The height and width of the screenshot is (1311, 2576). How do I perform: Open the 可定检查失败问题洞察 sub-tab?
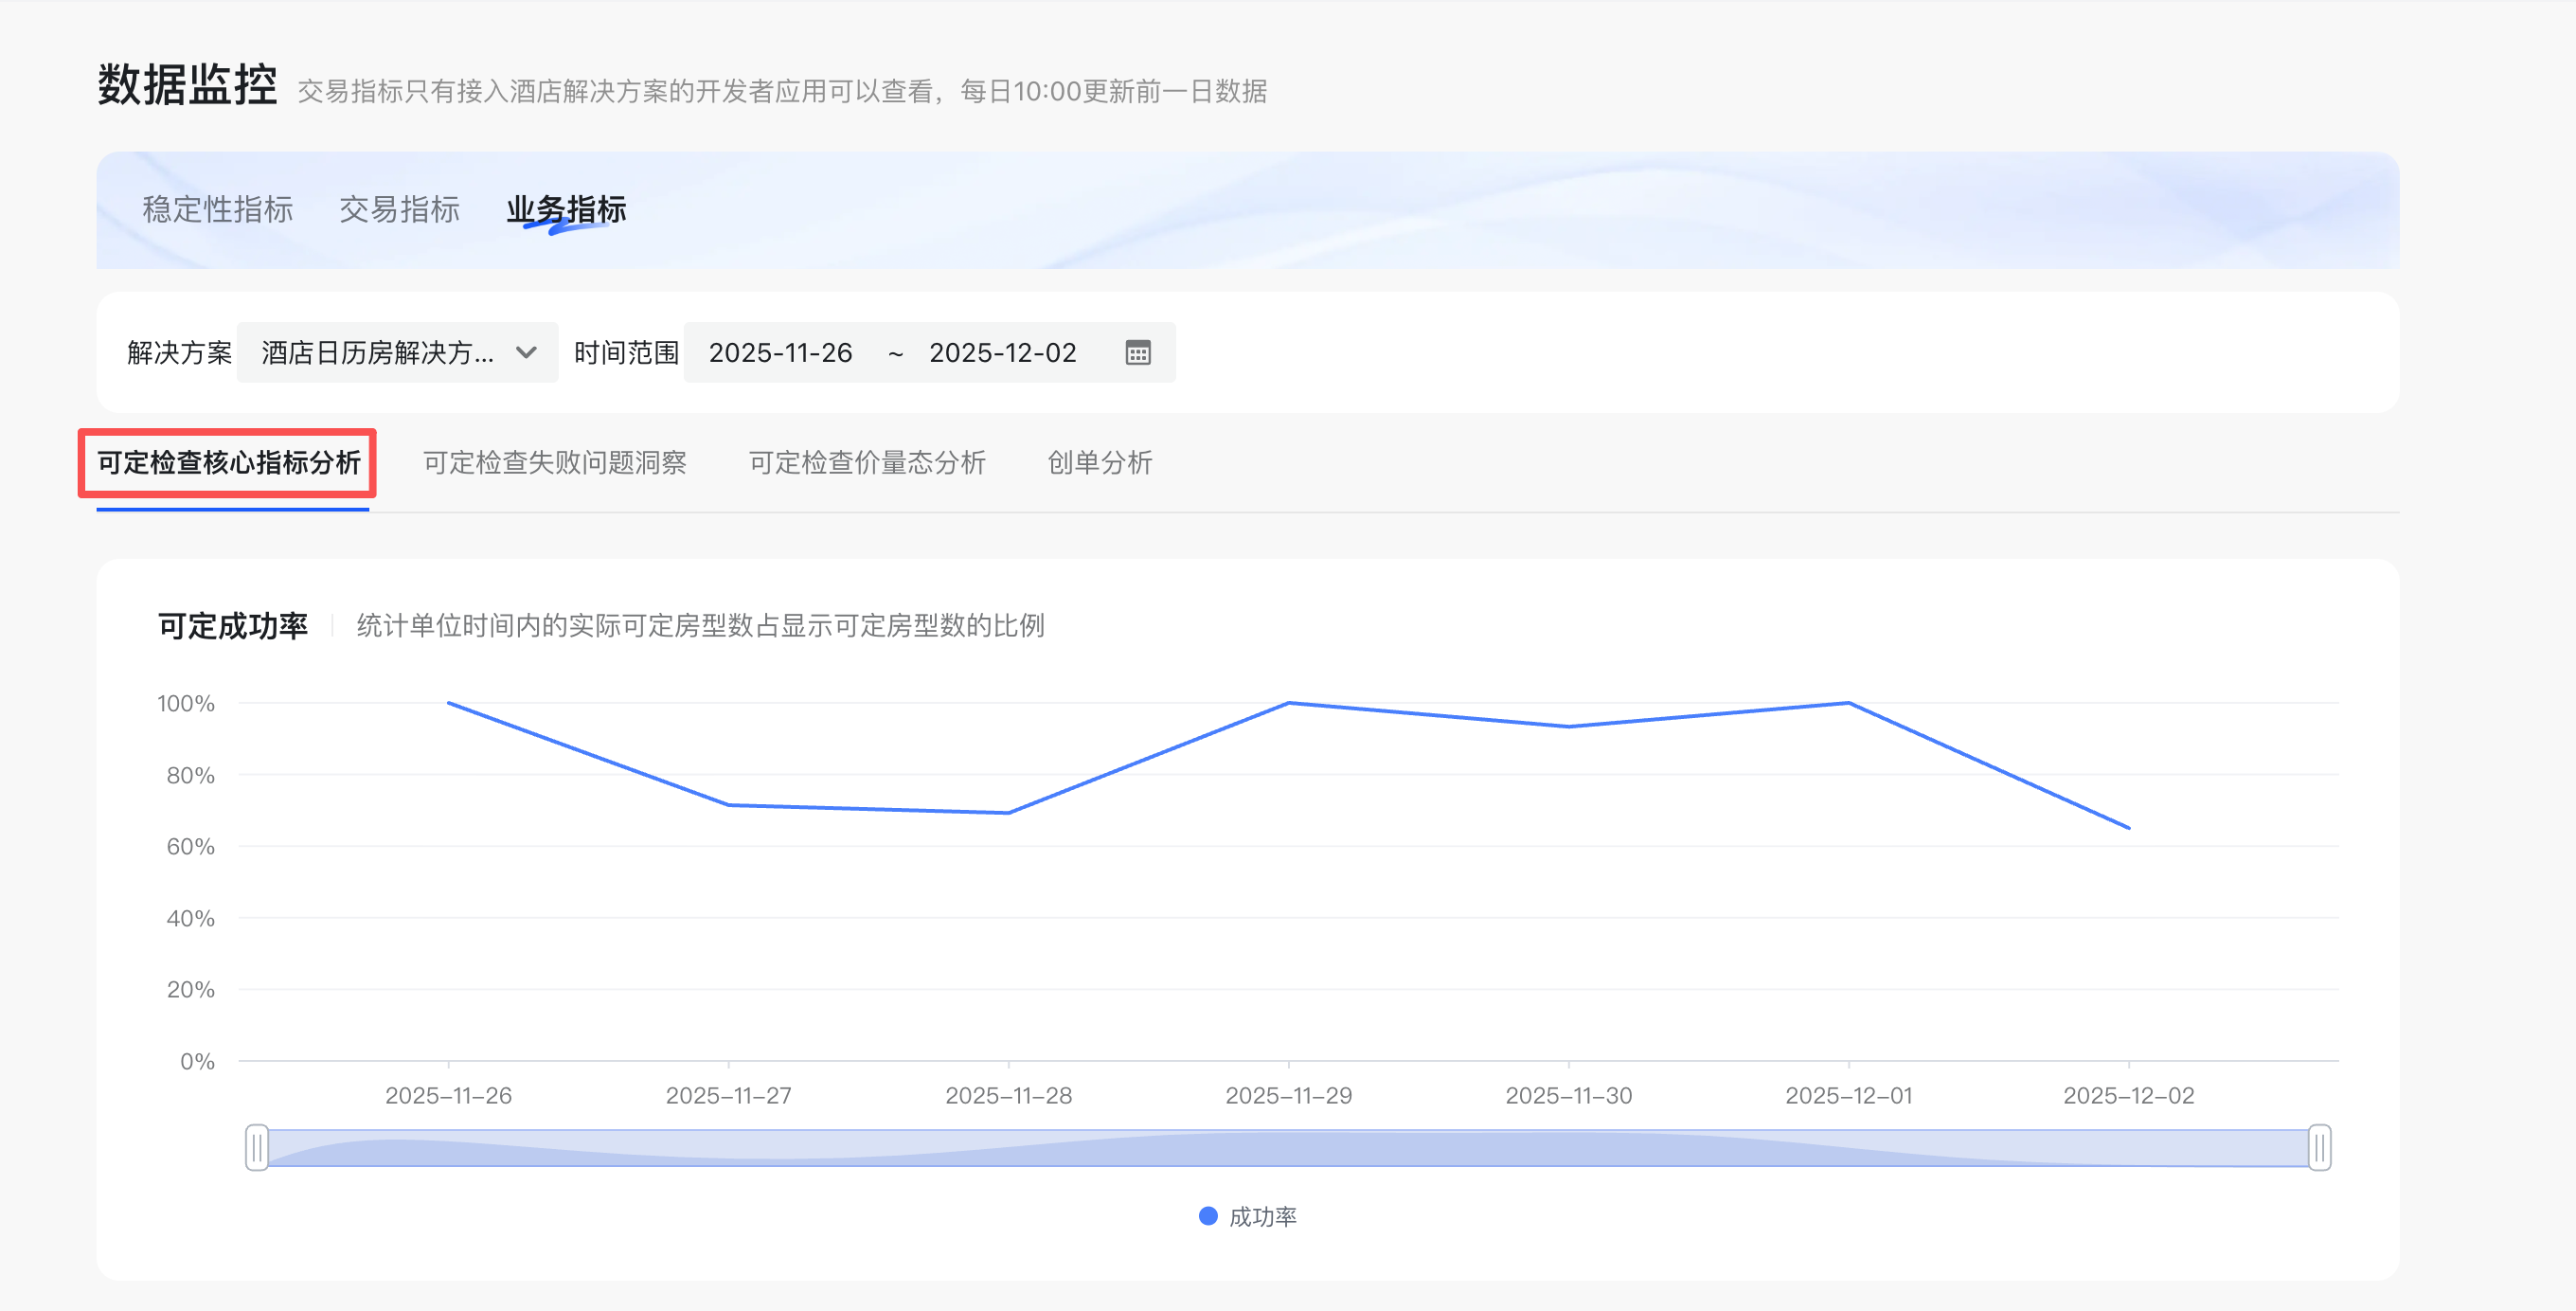554,463
